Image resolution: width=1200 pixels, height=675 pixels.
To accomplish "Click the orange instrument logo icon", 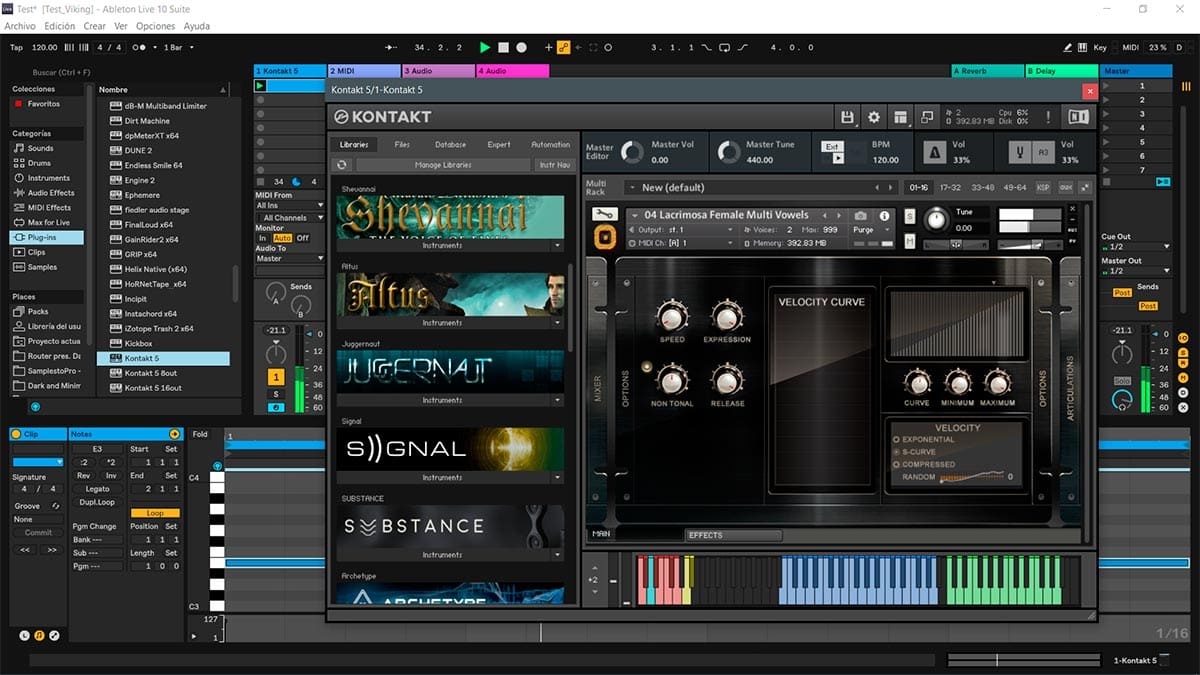I will pyautogui.click(x=603, y=237).
